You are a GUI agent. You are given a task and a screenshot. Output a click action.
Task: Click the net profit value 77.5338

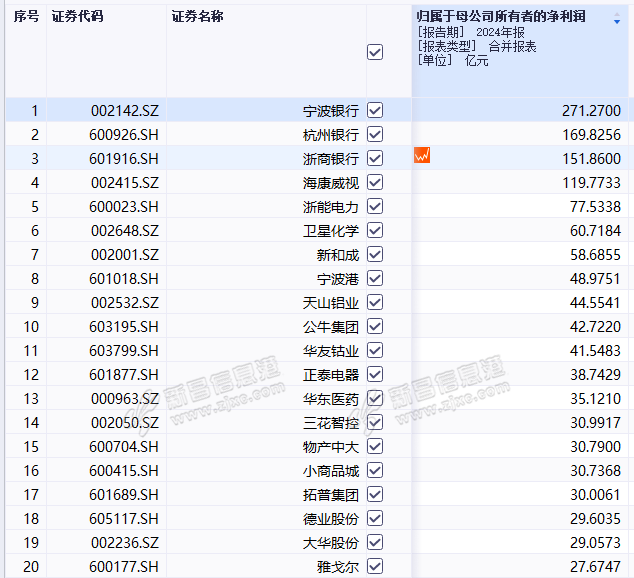[595, 207]
